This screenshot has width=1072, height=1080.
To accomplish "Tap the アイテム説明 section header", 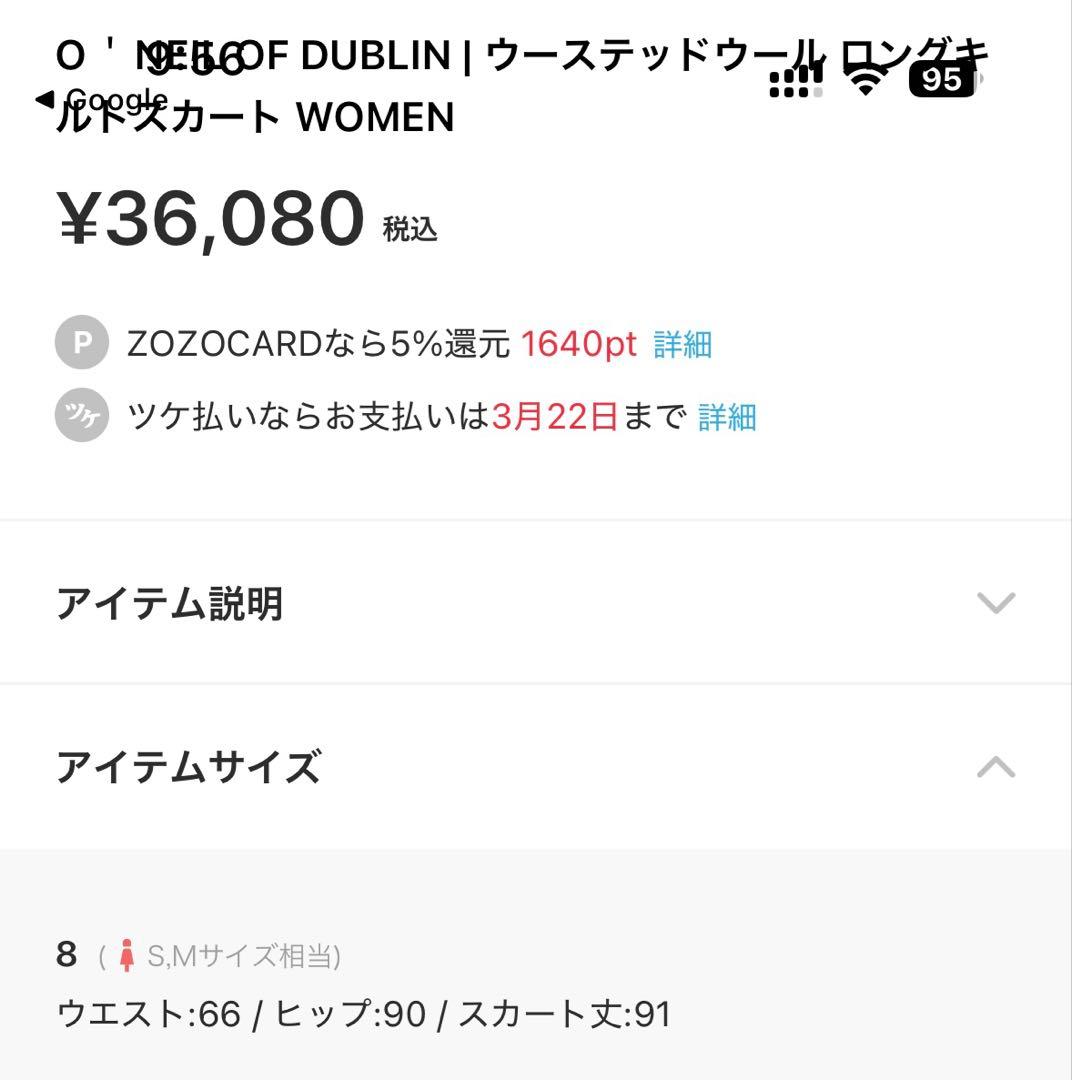I will pyautogui.click(x=170, y=604).
